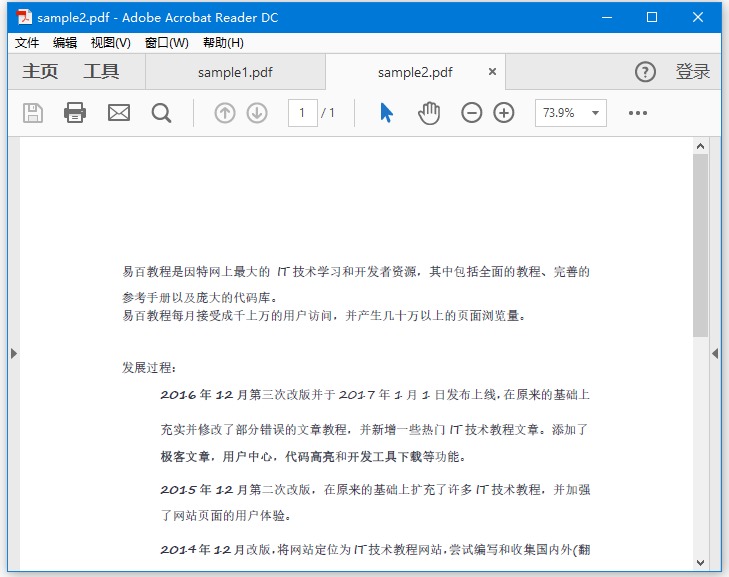729x577 pixels.
Task: Click the line starting 2014 年 12 月改版
Action: [x=375, y=550]
